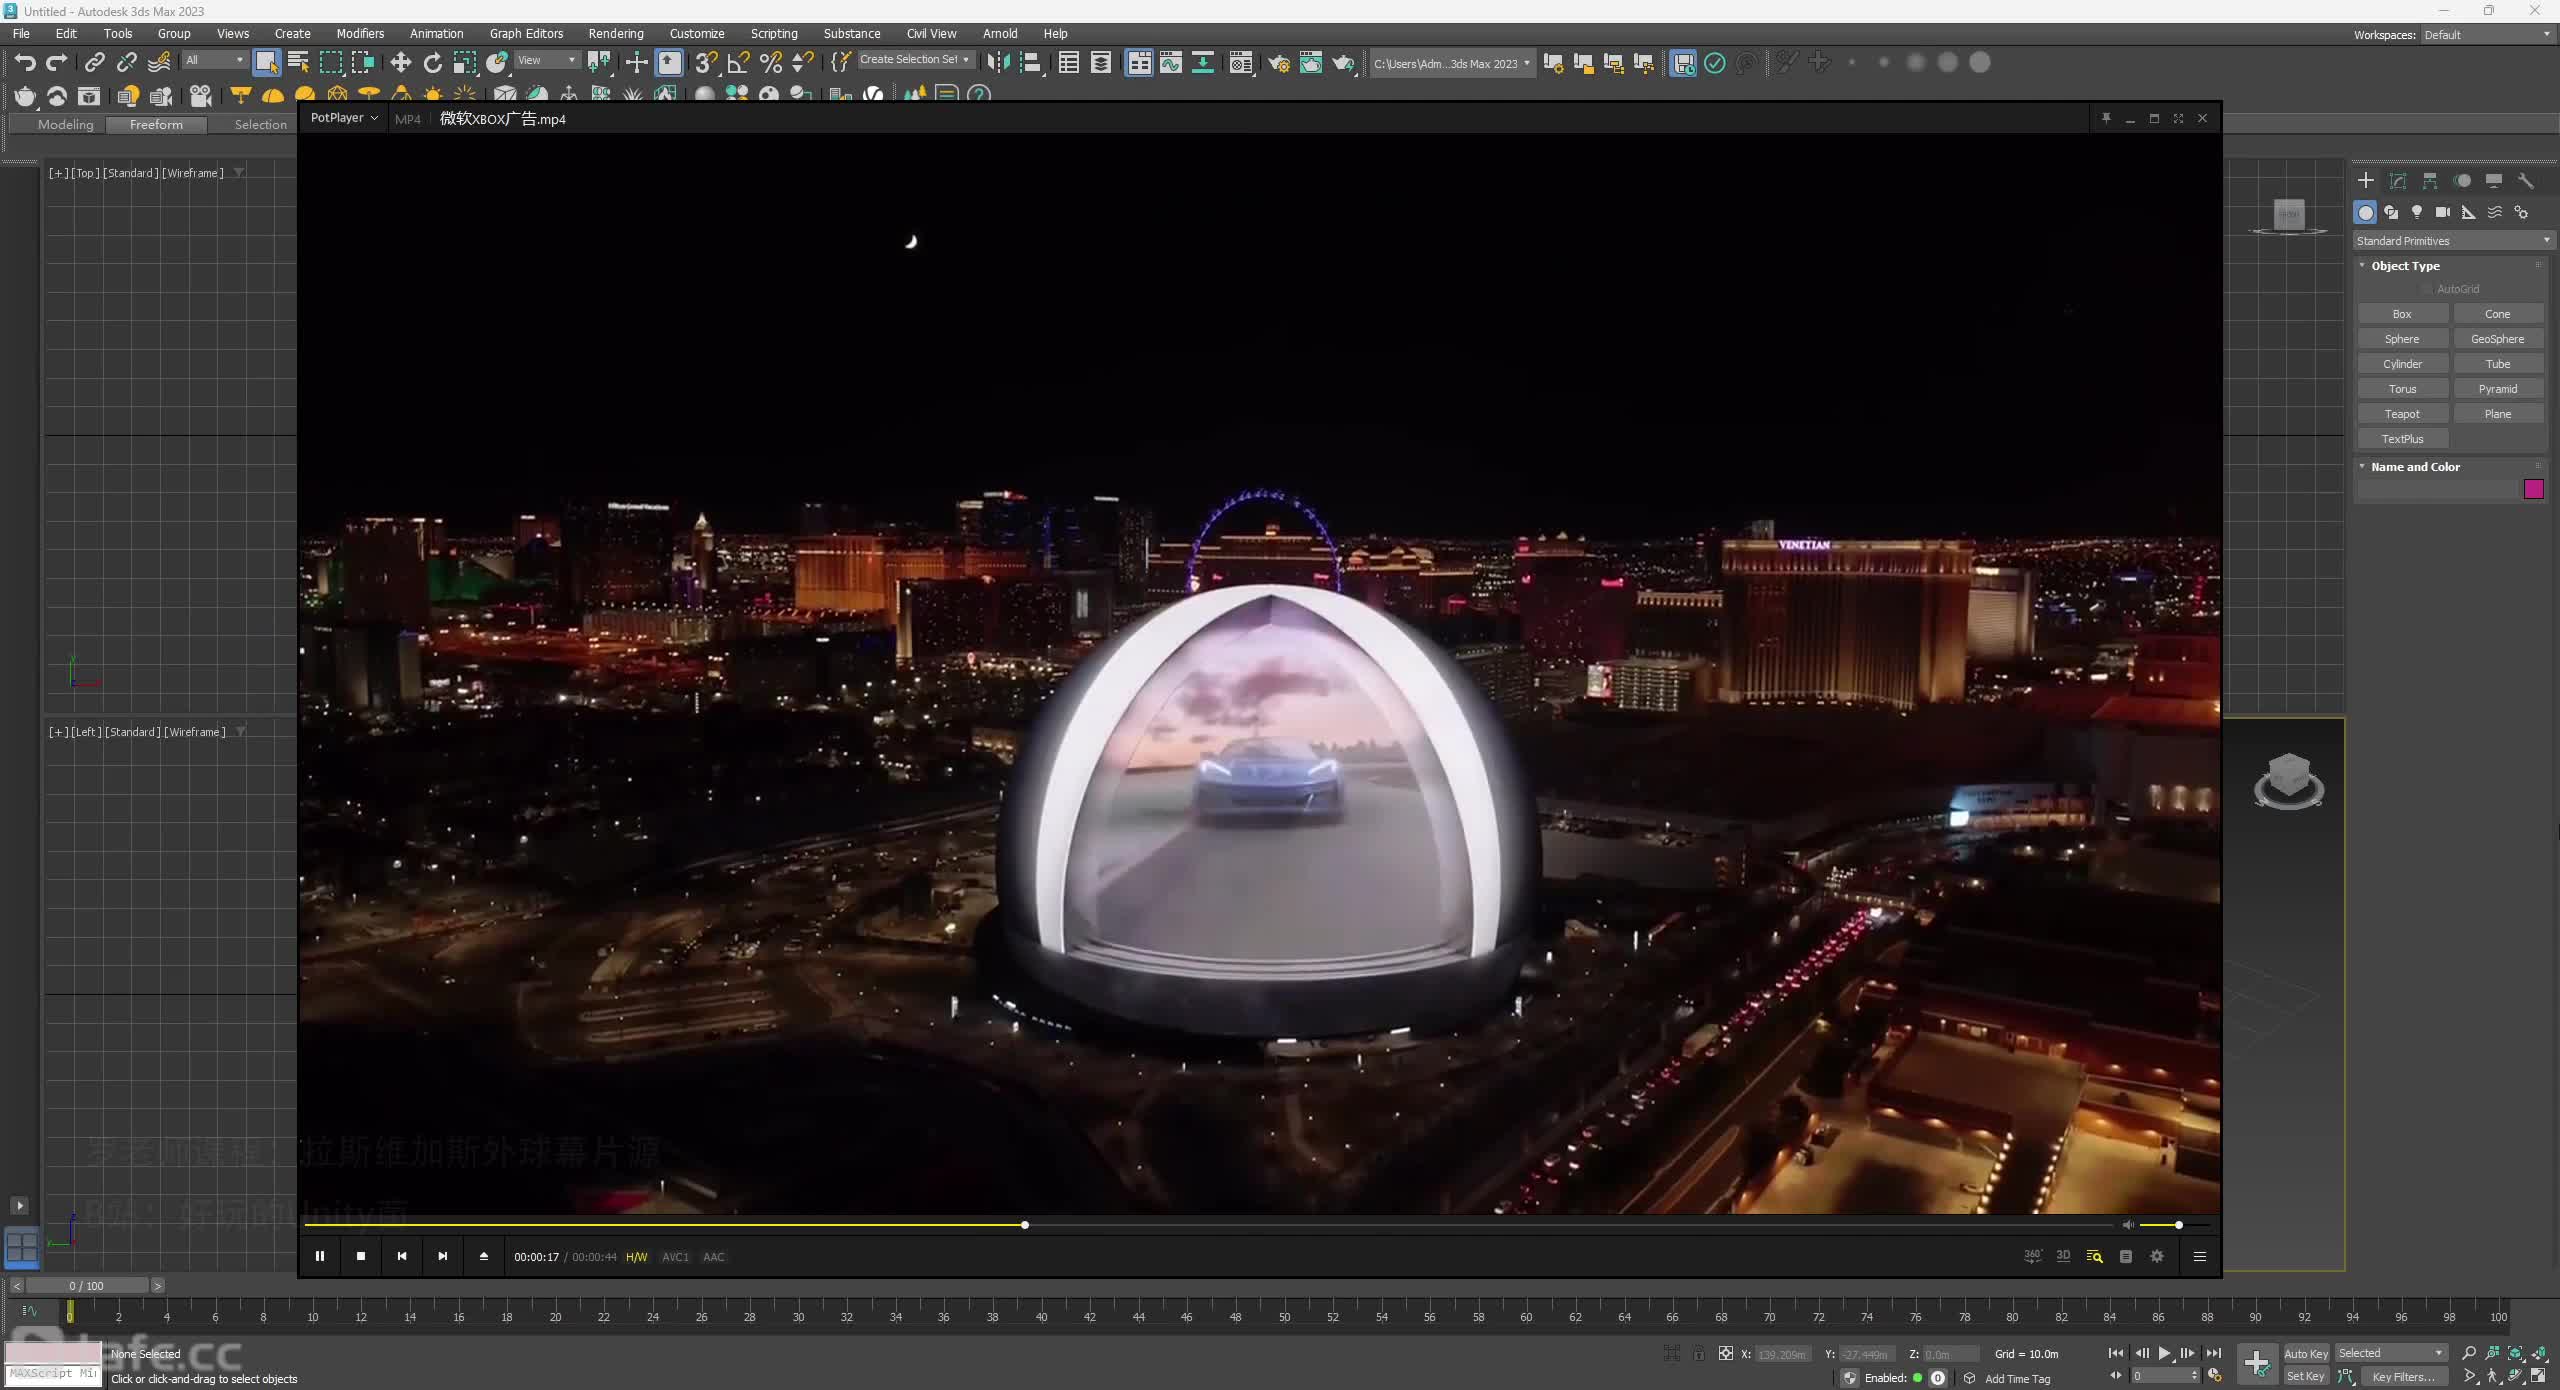Click the TextPlus object button
The width and height of the screenshot is (2560, 1390).
pos(2402,439)
